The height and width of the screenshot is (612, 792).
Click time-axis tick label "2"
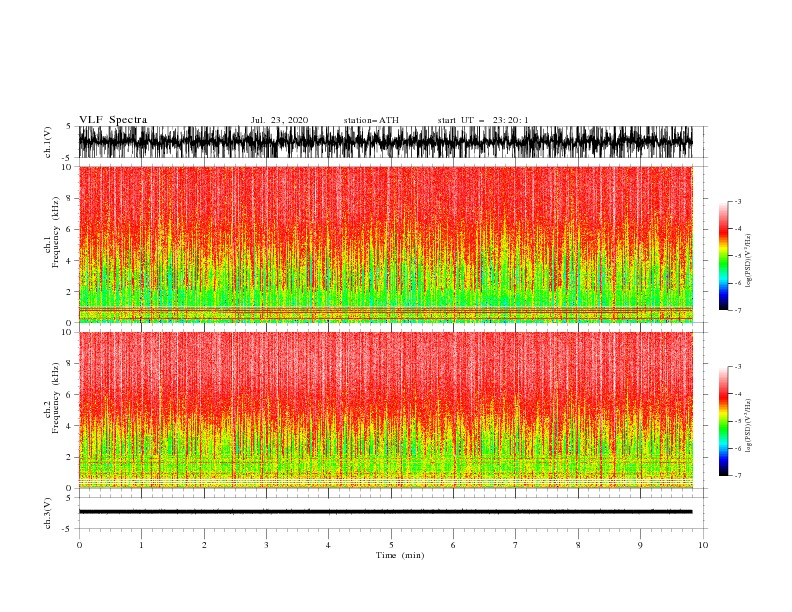204,545
